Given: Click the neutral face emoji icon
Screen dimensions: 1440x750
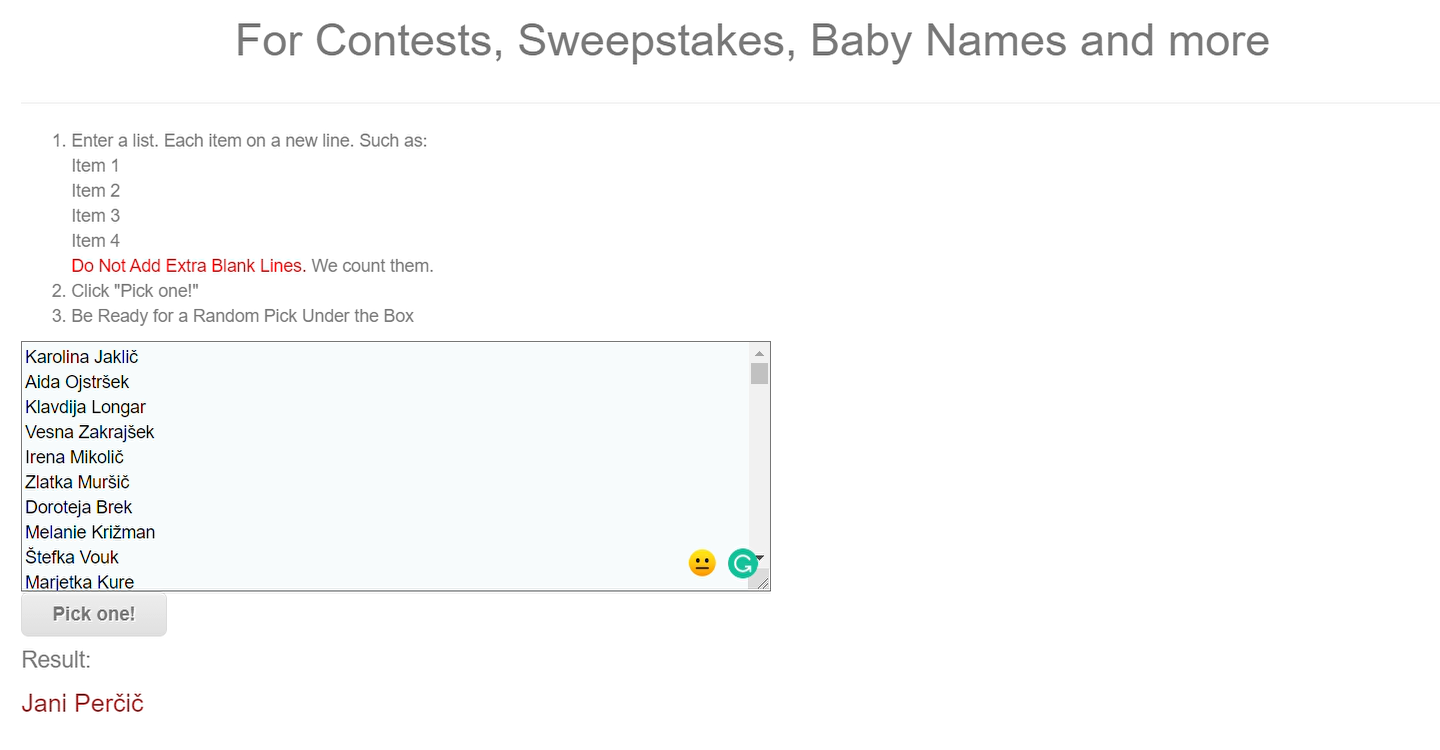Looking at the screenshot, I should click(702, 564).
